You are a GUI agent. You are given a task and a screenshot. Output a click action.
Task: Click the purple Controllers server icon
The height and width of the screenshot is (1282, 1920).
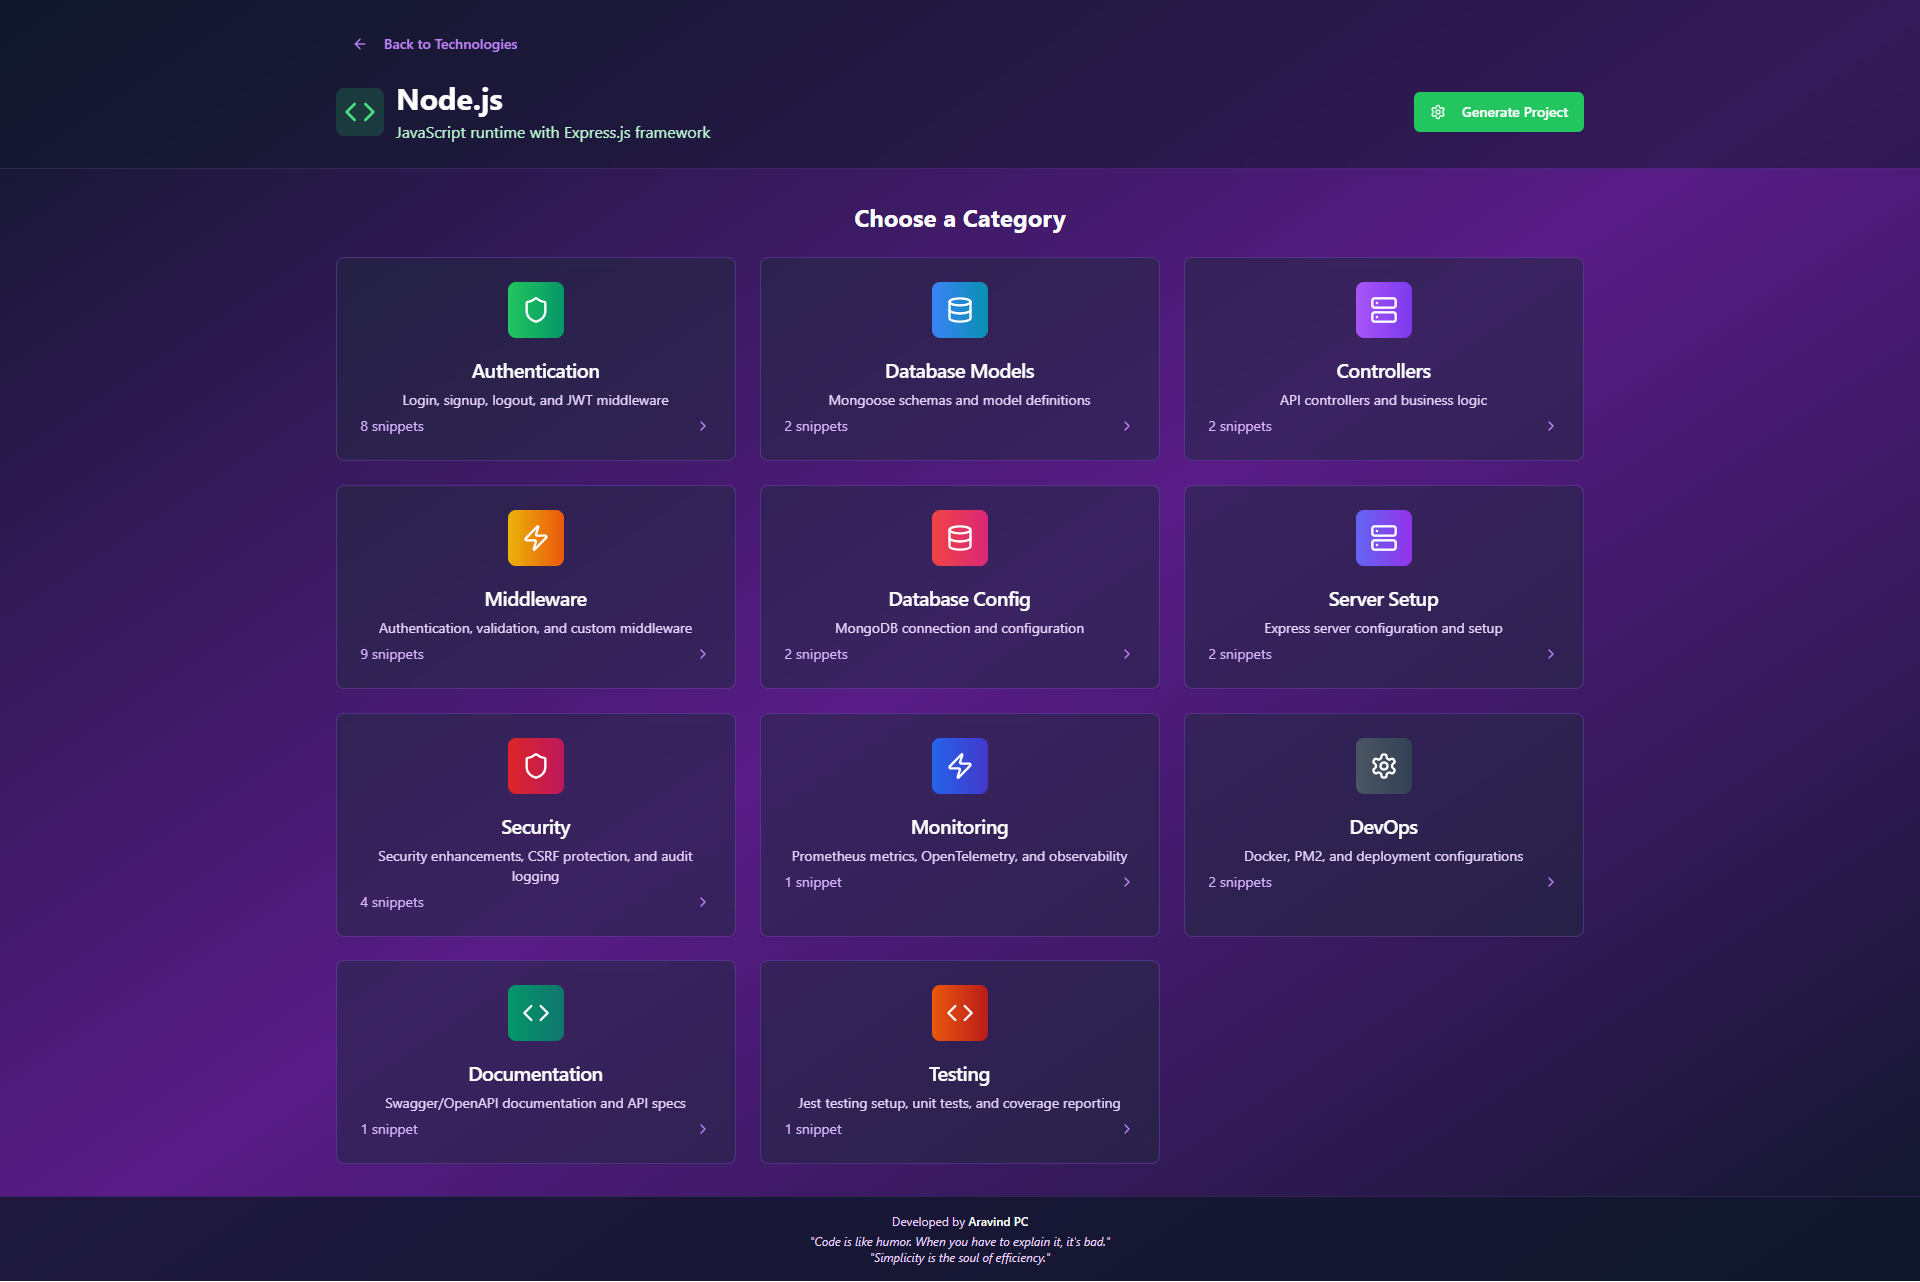[x=1384, y=310]
